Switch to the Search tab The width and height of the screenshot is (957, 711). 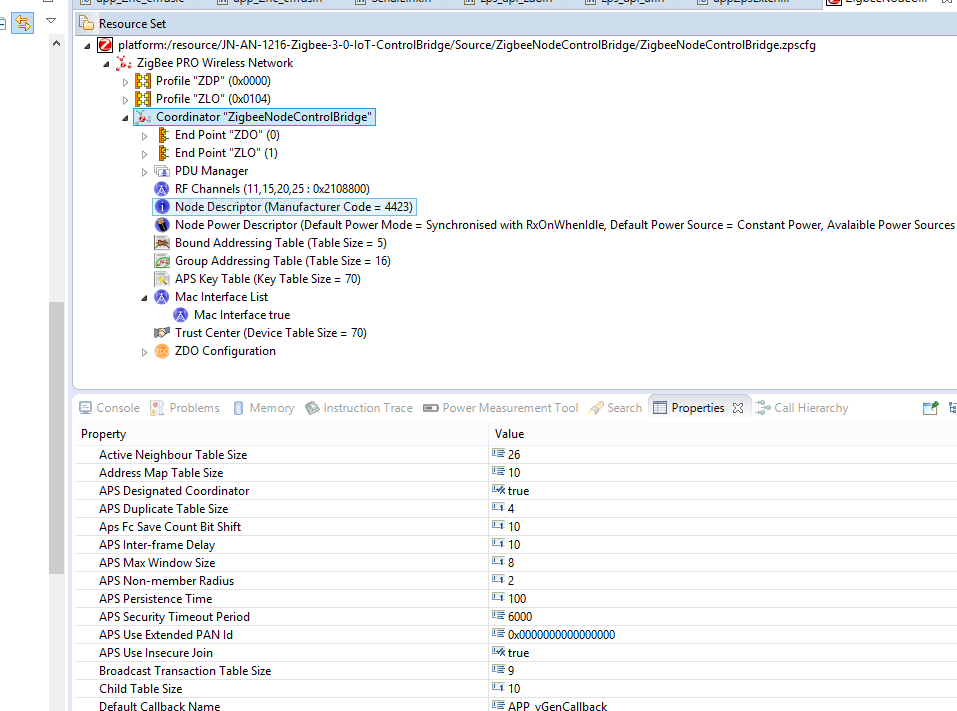(615, 408)
